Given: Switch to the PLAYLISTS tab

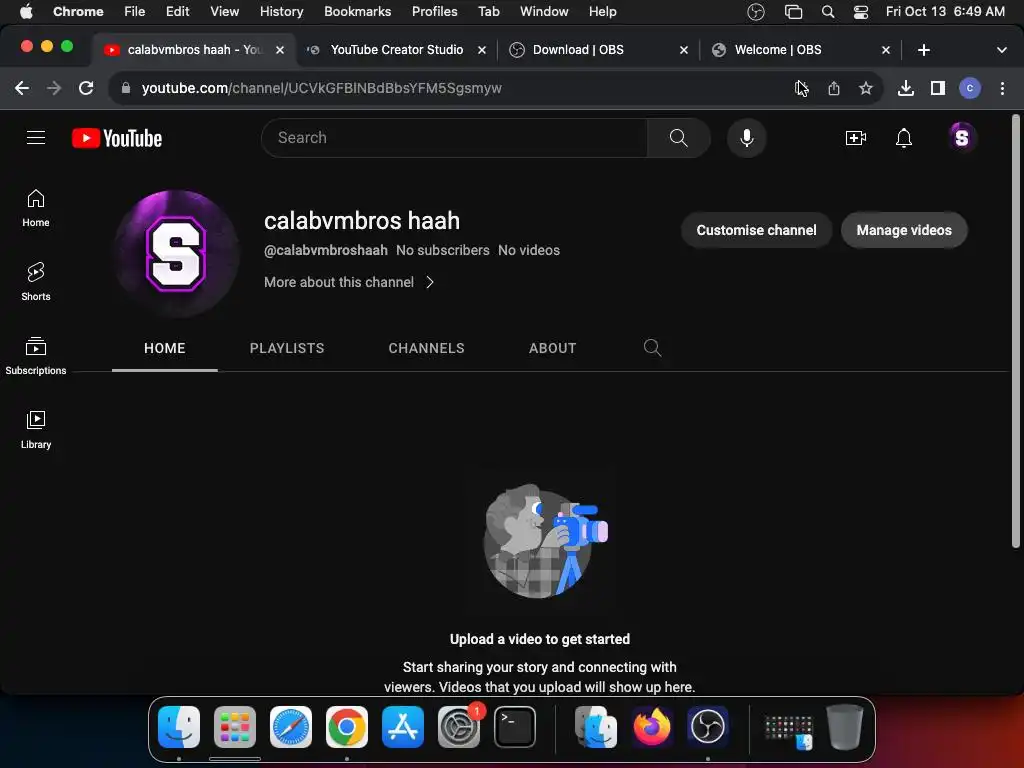Looking at the screenshot, I should [287, 348].
